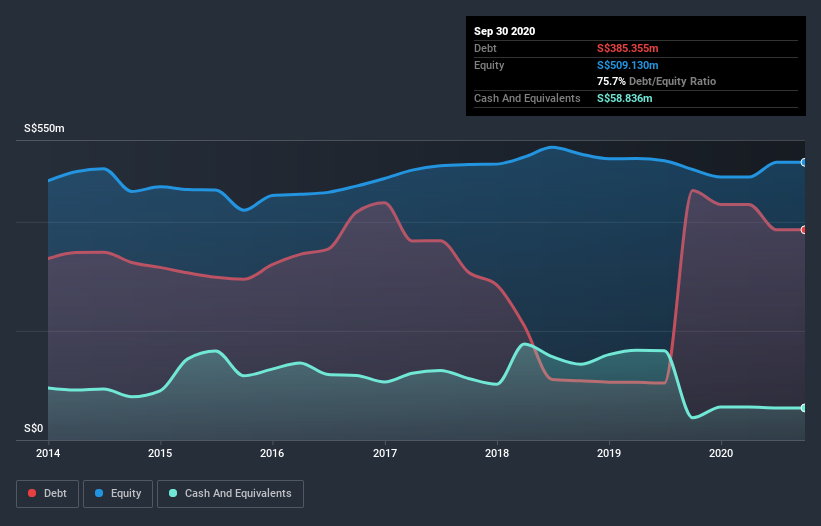
Task: Click the teal Cash endpoint marker
Action: pyautogui.click(x=804, y=408)
